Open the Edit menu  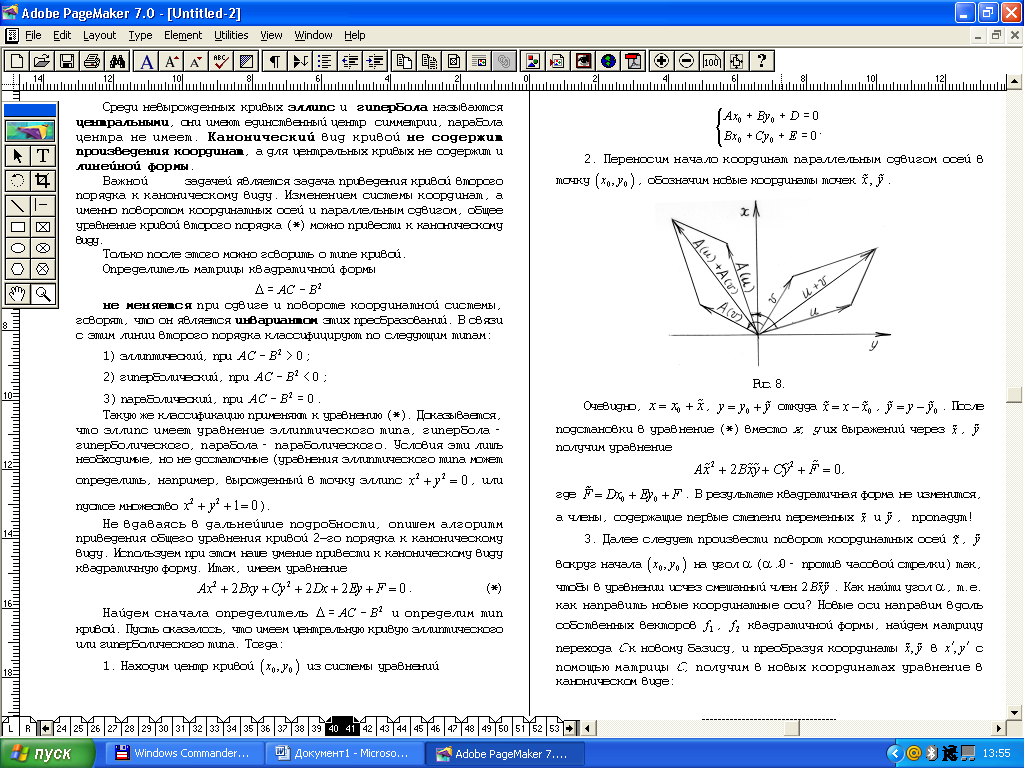[62, 35]
